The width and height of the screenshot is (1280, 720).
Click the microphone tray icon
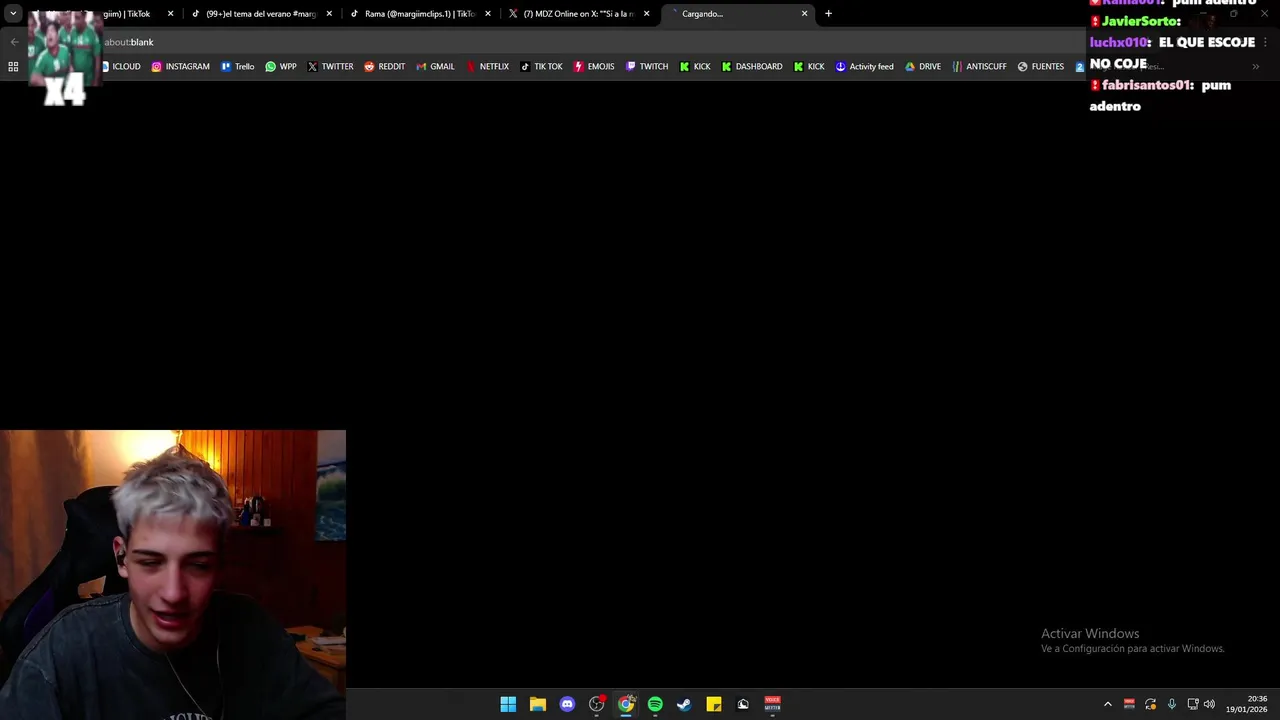click(1172, 704)
